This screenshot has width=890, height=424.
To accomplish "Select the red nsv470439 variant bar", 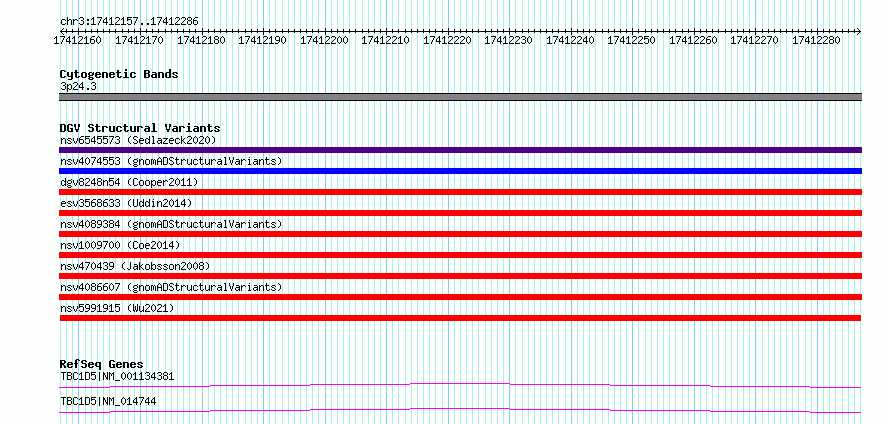I will (460, 276).
